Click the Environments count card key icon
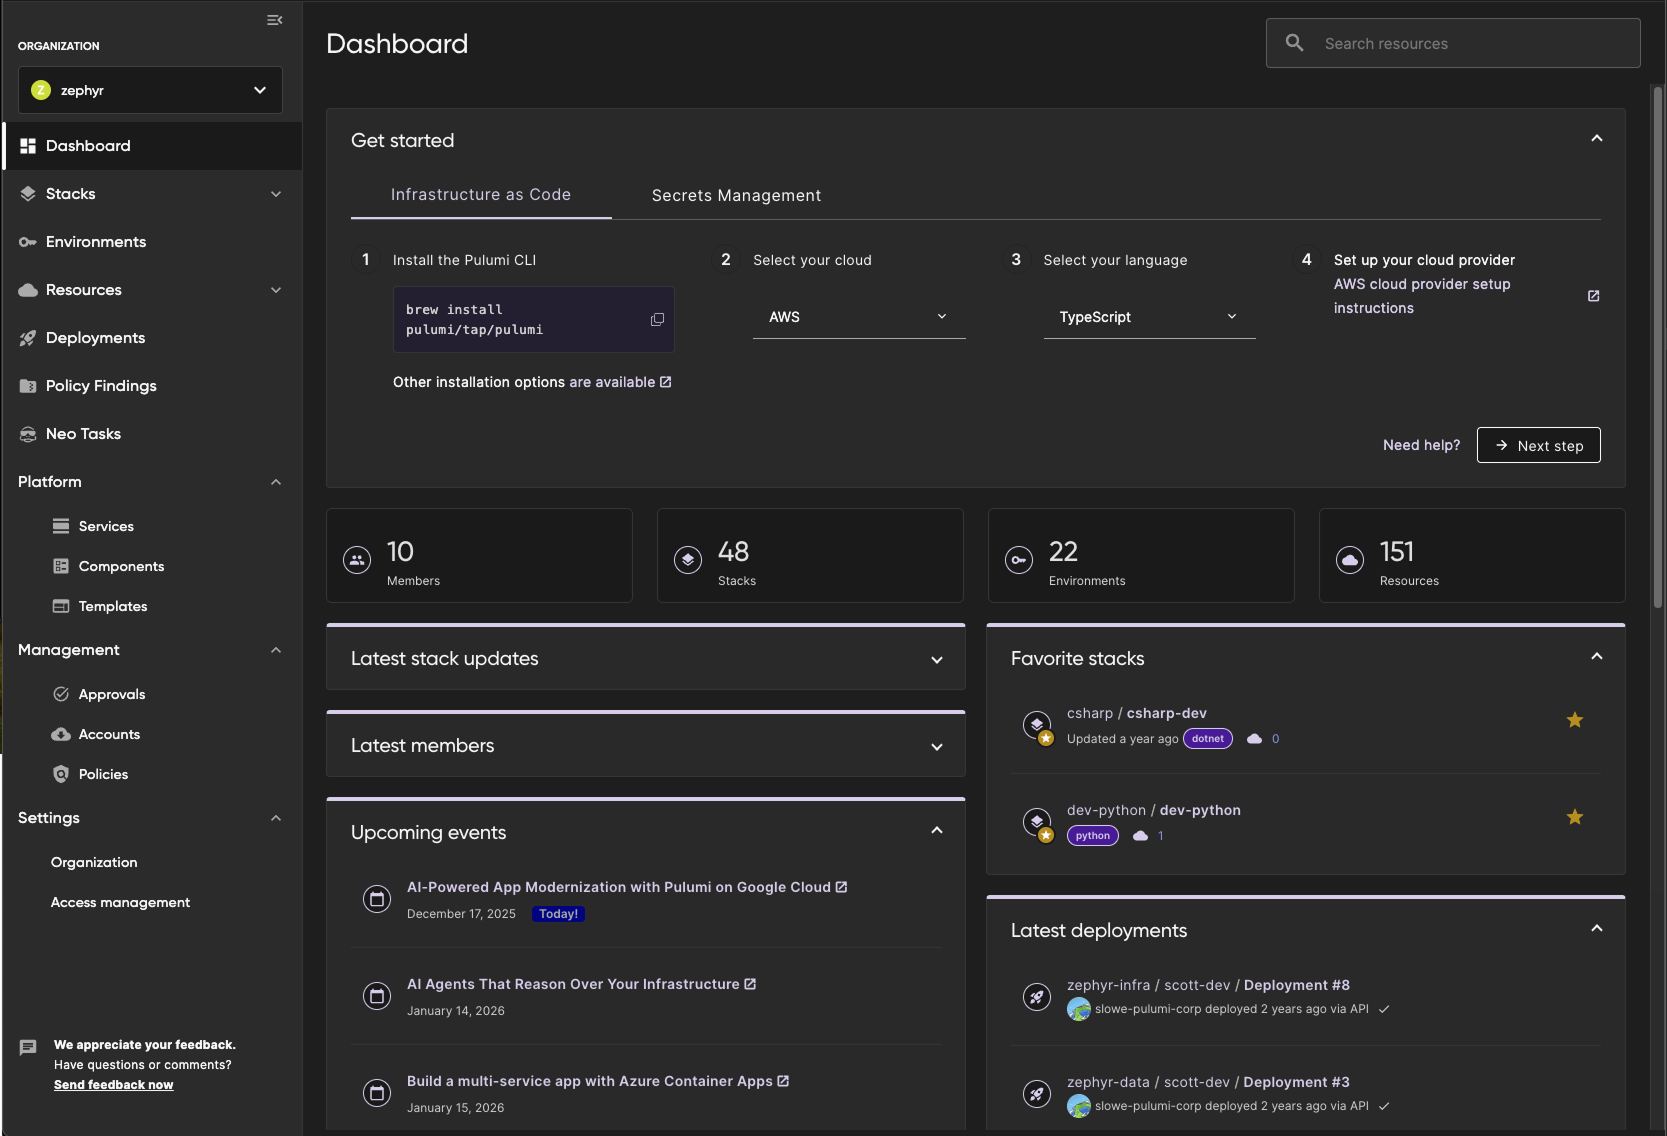 point(1019,560)
